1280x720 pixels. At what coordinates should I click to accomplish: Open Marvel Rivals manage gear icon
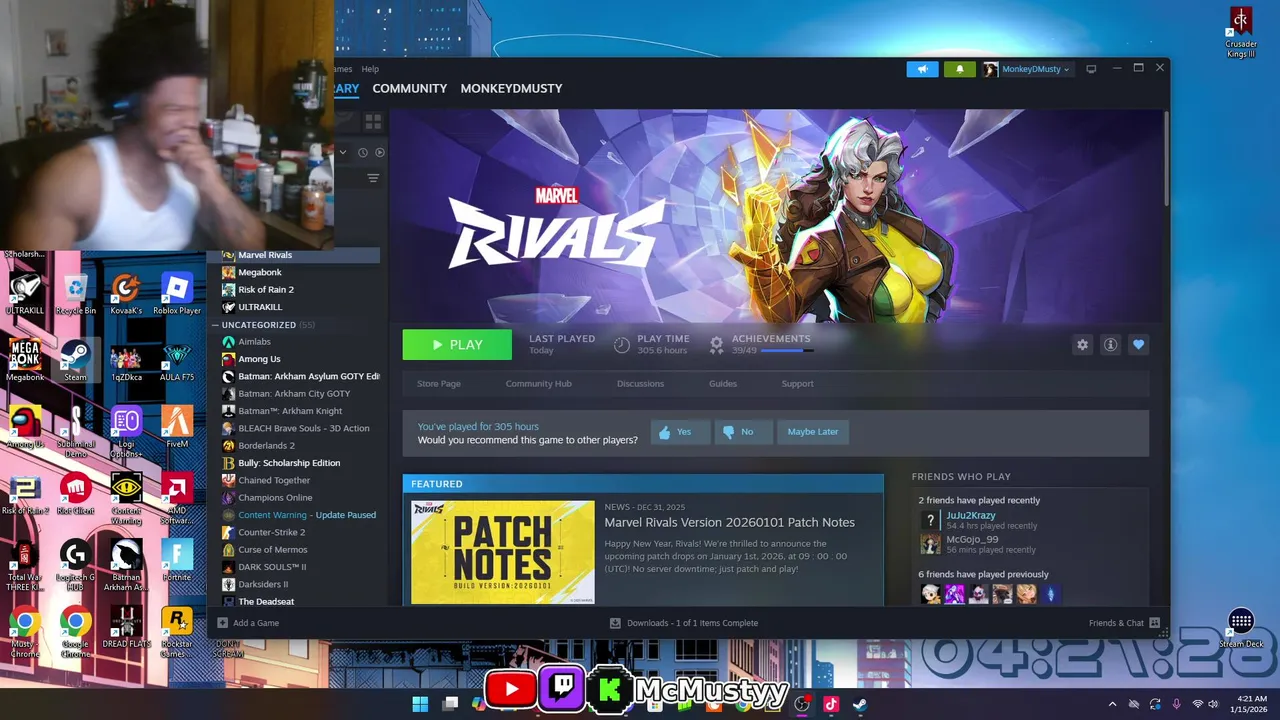click(x=1082, y=344)
